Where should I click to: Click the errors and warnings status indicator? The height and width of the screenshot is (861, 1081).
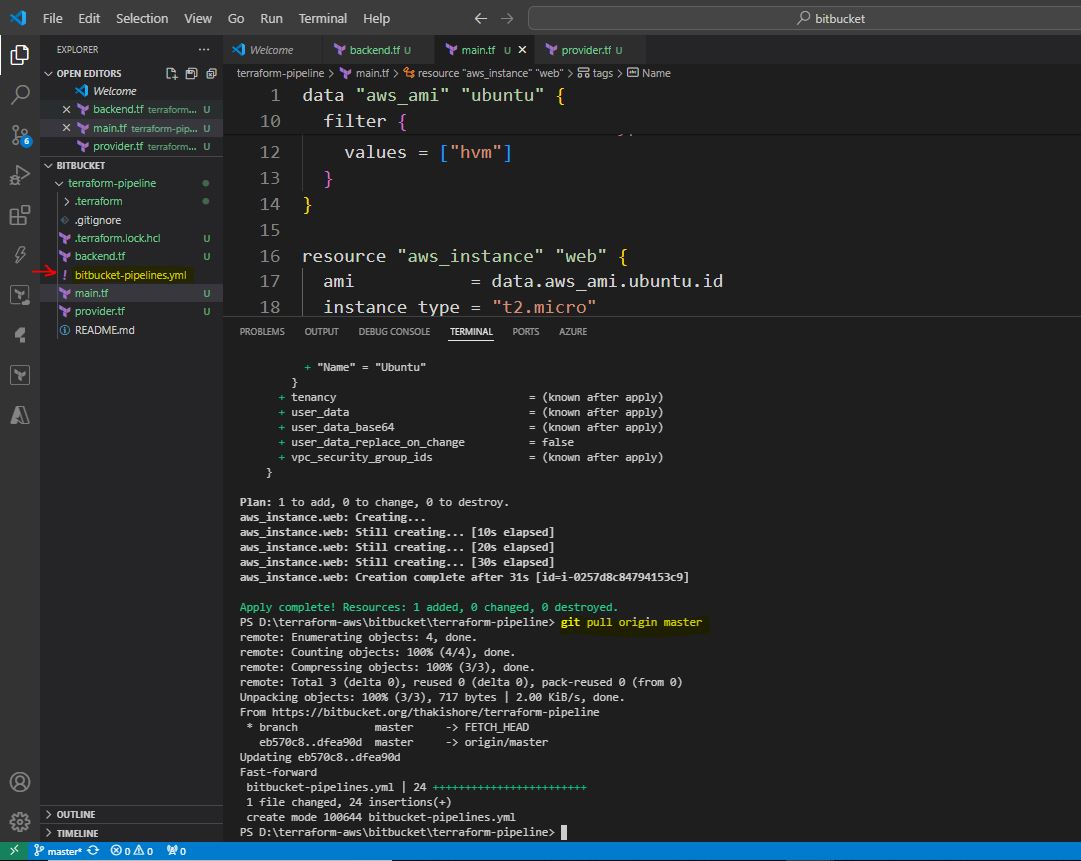(134, 851)
